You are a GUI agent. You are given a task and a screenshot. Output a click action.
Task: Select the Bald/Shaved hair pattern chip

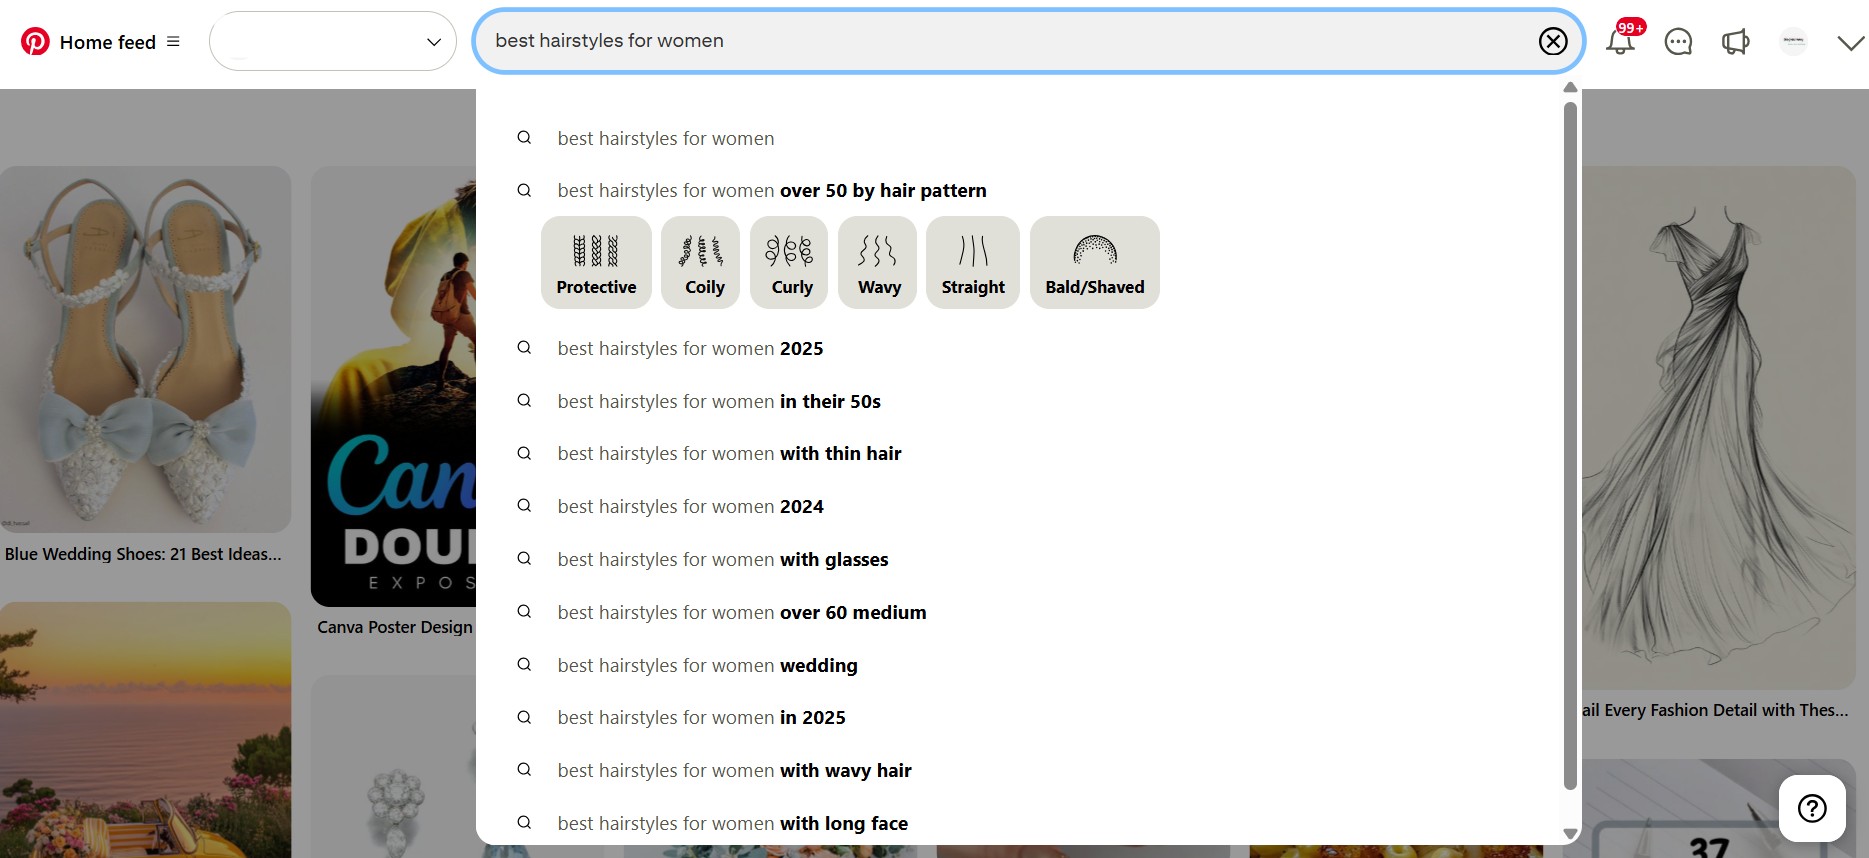1095,262
